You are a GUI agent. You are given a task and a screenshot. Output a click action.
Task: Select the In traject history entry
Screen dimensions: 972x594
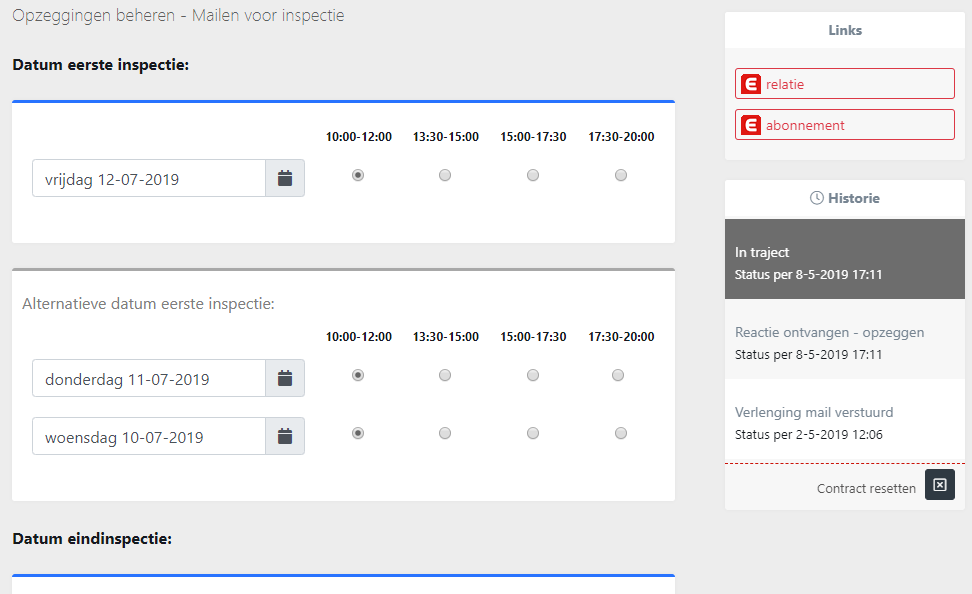pos(845,259)
